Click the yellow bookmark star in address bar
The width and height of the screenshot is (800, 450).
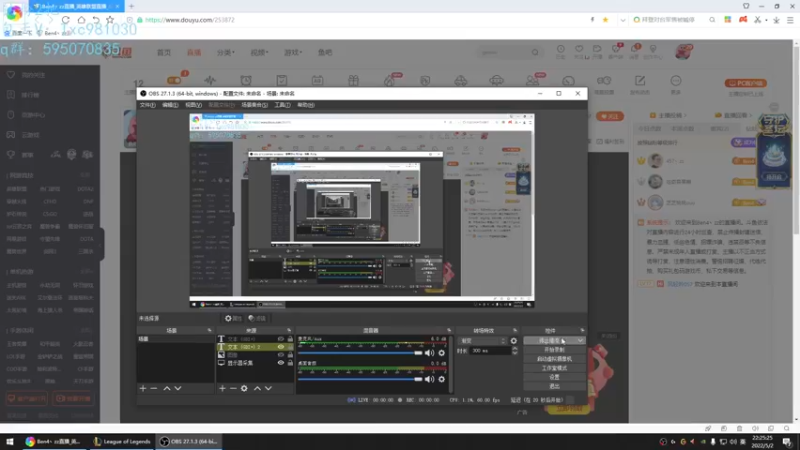(606, 20)
